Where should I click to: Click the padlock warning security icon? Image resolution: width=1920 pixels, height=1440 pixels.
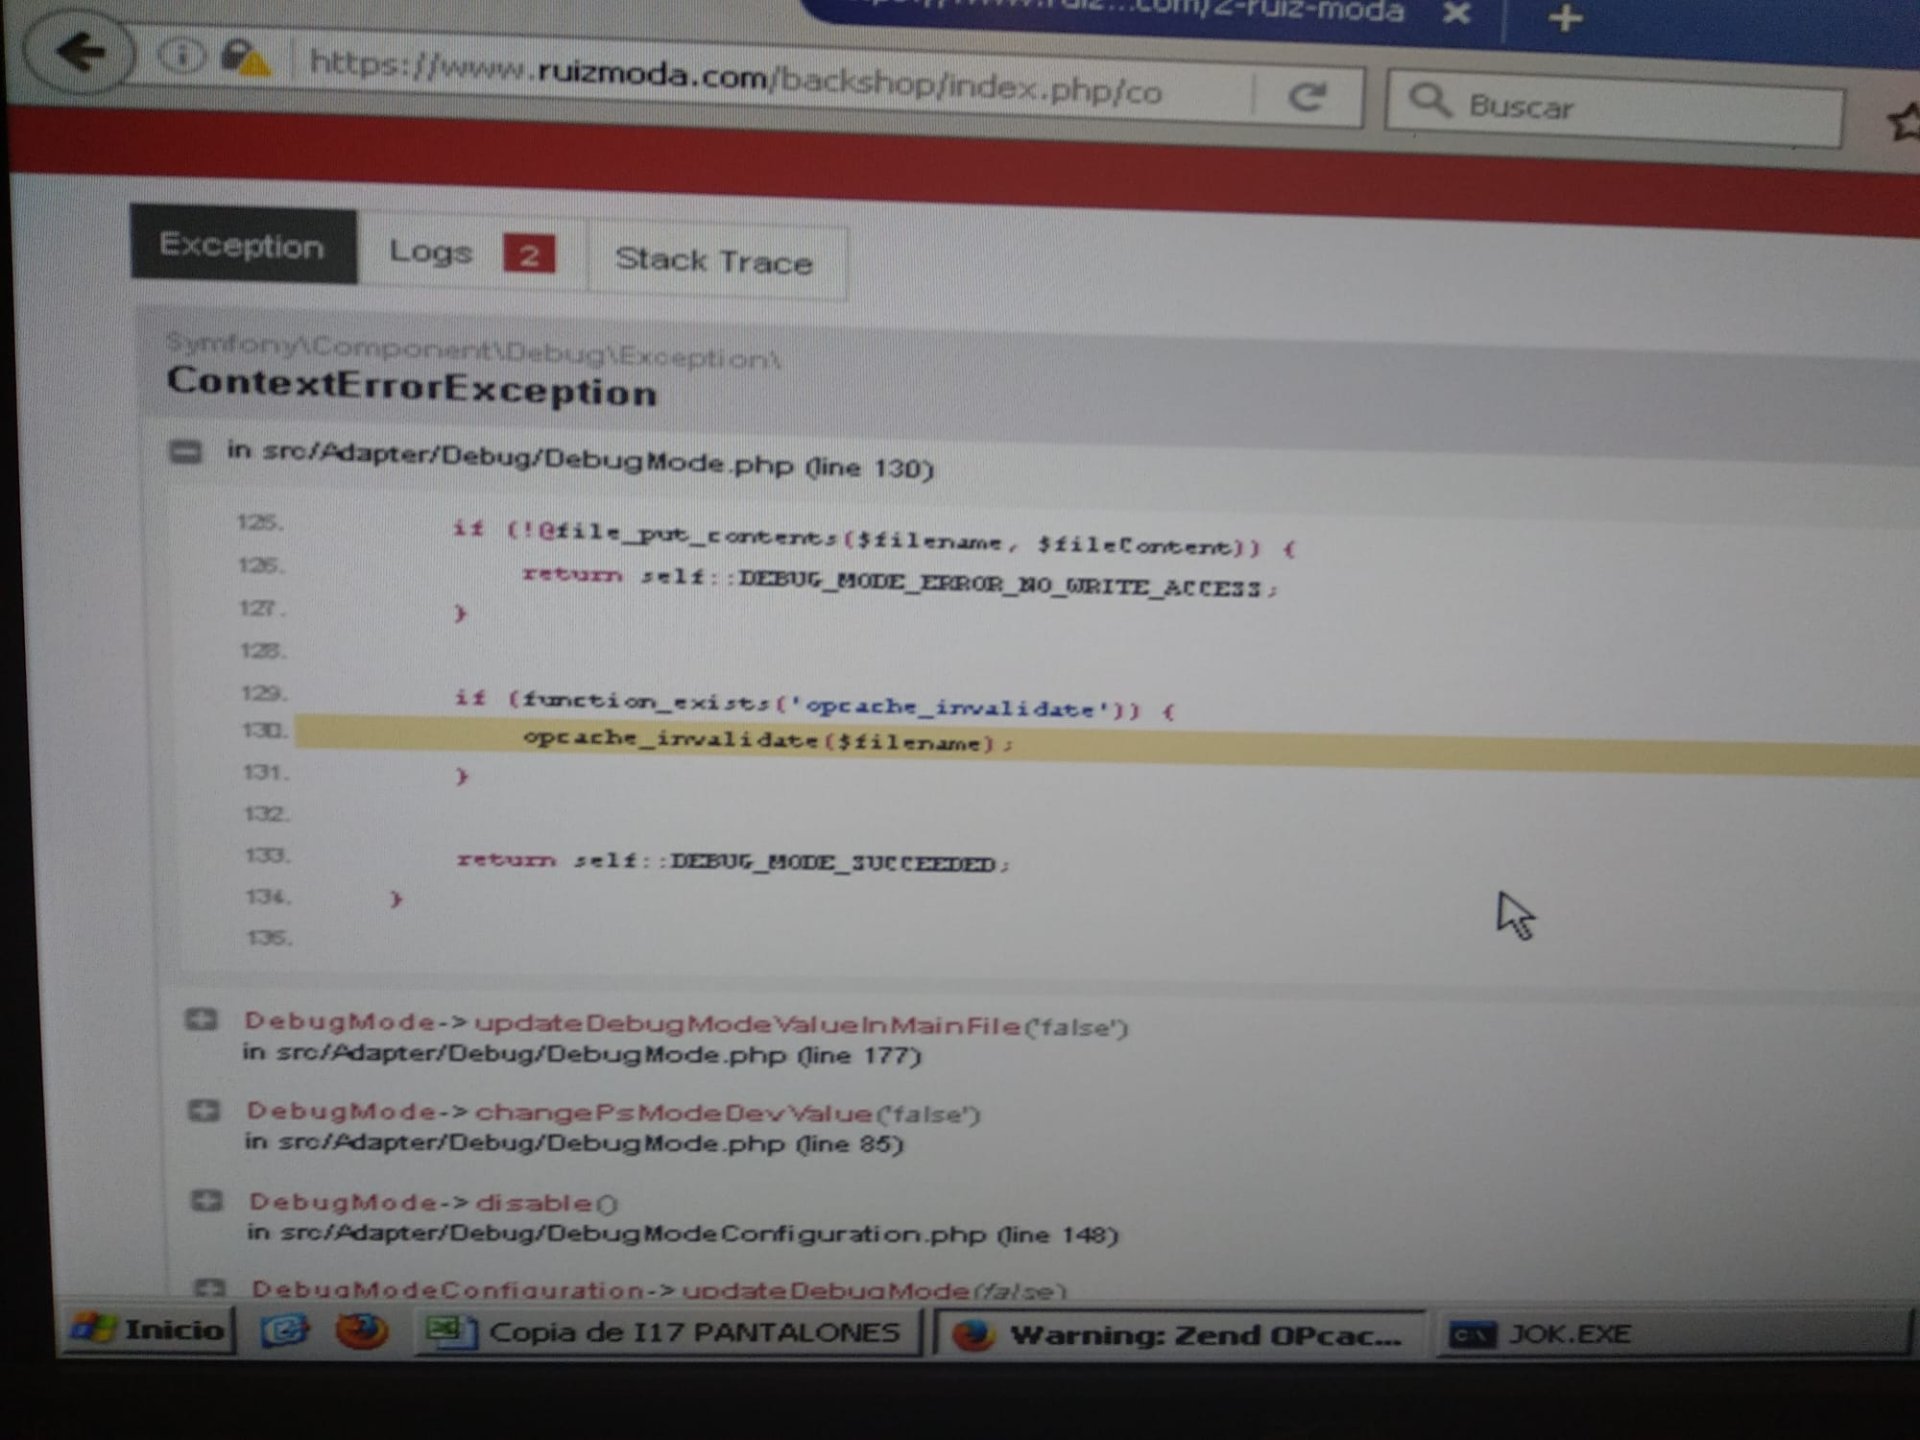click(x=244, y=58)
